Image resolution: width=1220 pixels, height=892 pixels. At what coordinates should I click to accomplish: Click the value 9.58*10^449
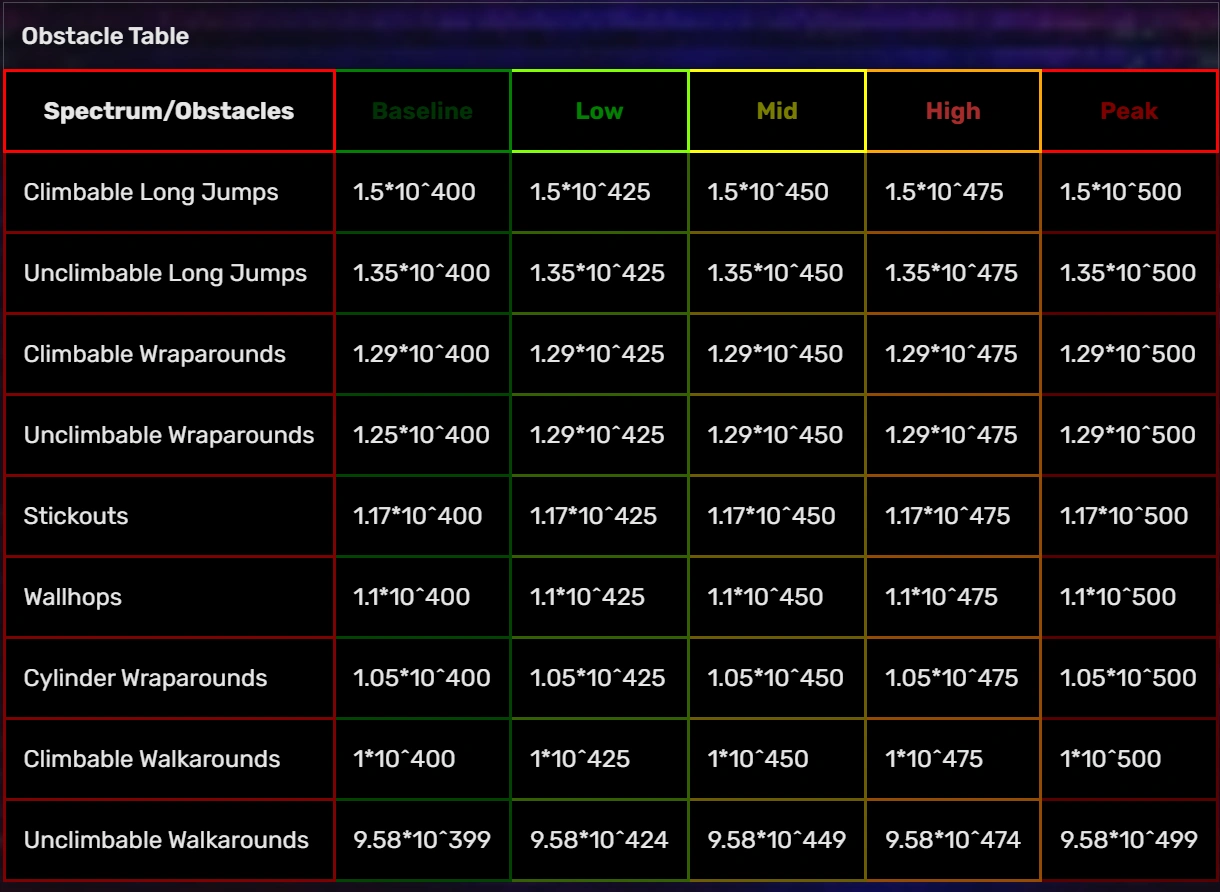[x=777, y=840]
